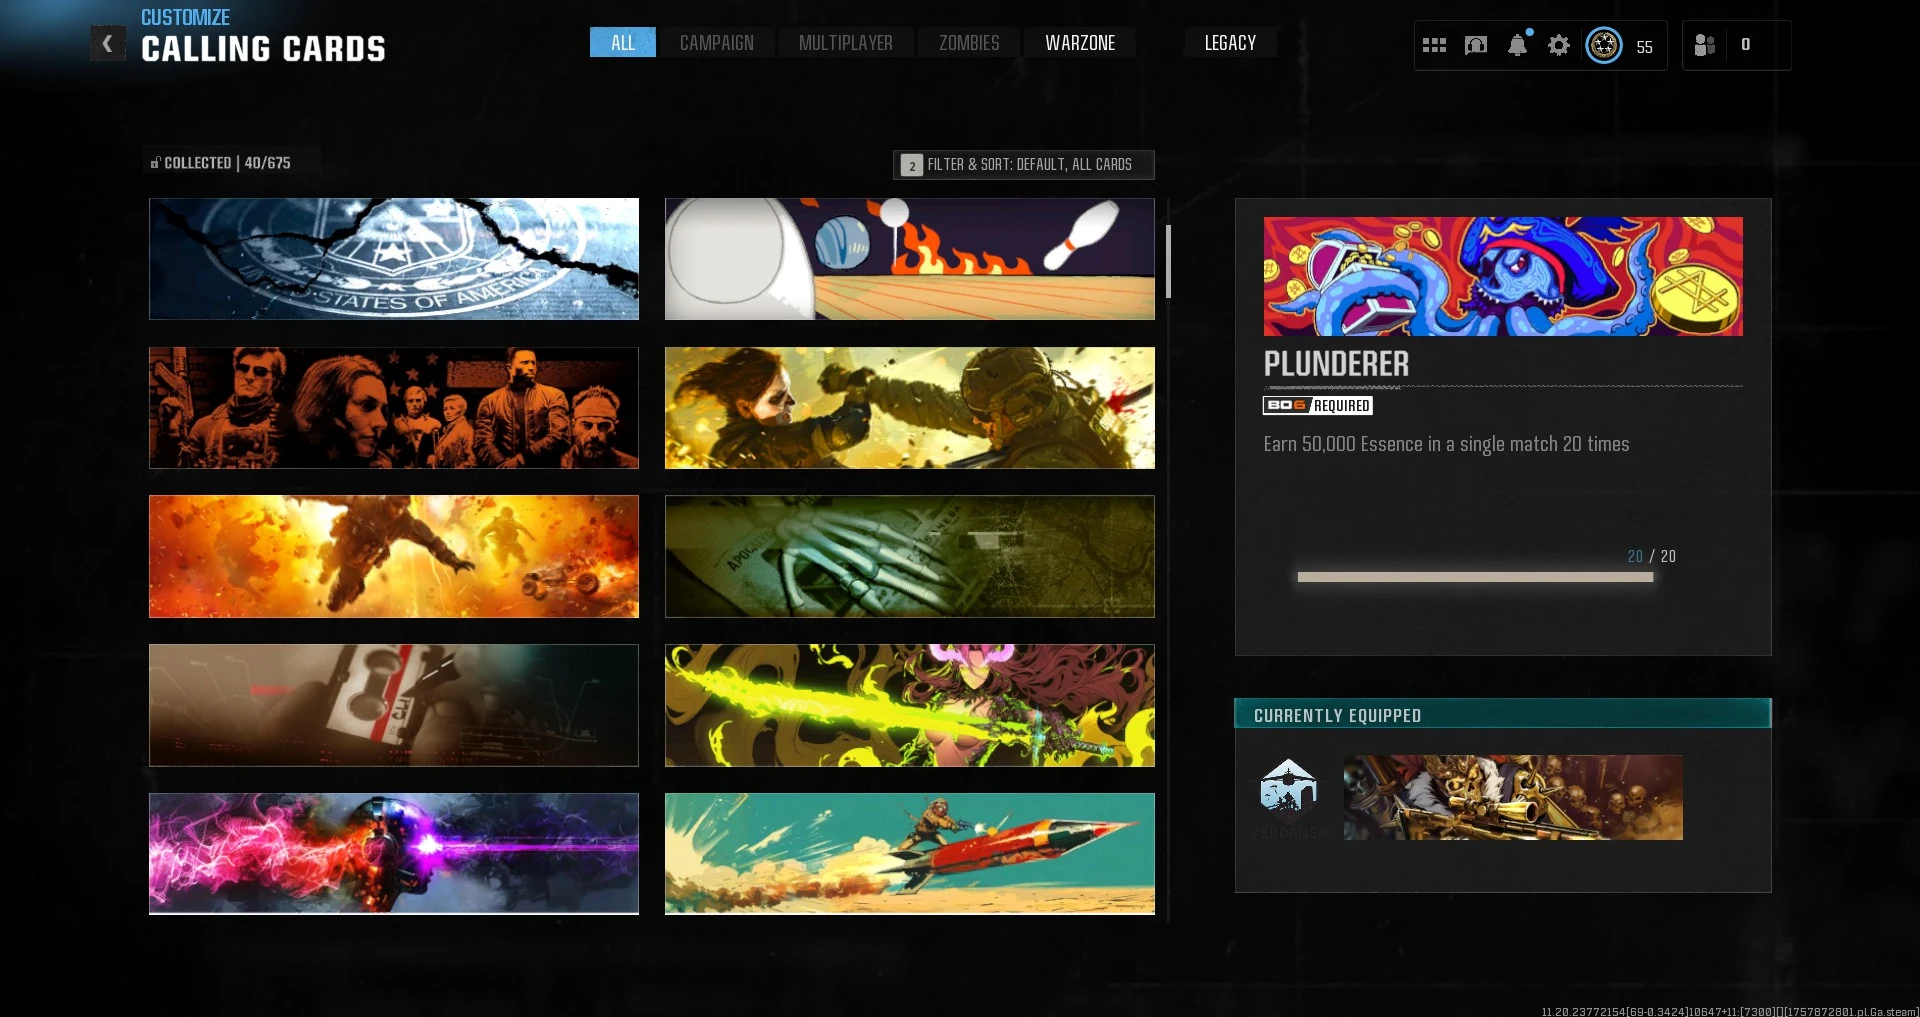Click the BO6 Required badge
Viewport: 1920px width, 1017px height.
click(1317, 405)
